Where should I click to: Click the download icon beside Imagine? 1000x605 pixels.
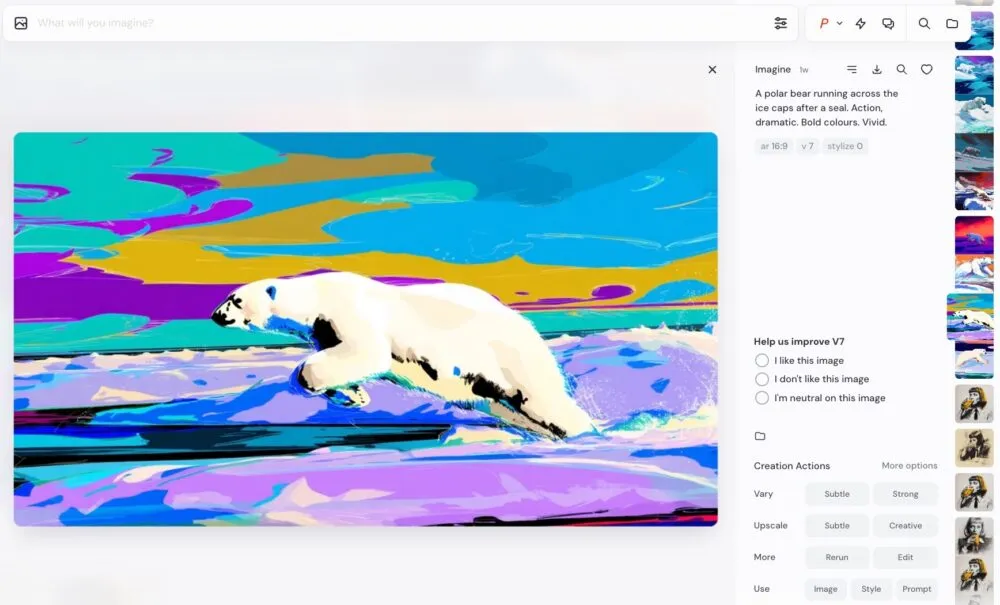tap(877, 70)
